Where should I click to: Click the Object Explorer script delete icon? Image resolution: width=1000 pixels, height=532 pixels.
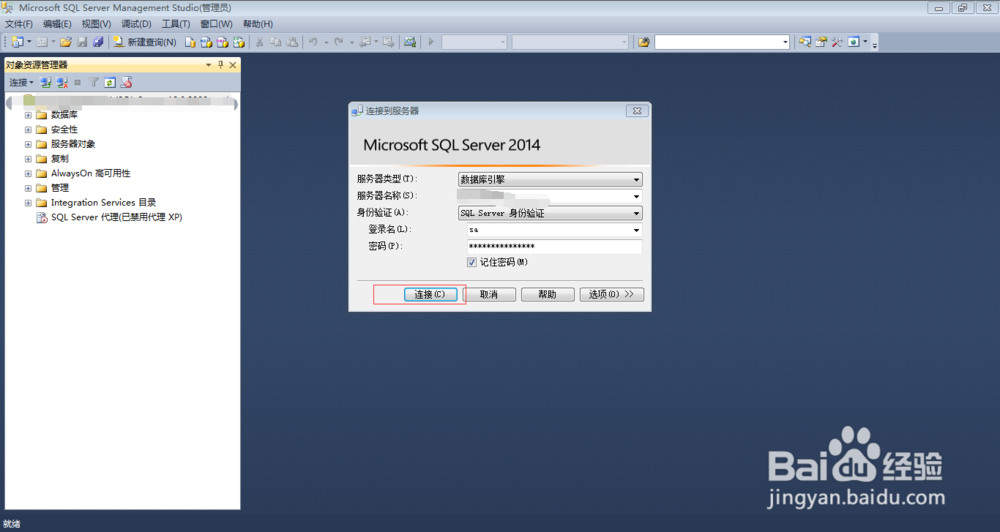pos(126,82)
